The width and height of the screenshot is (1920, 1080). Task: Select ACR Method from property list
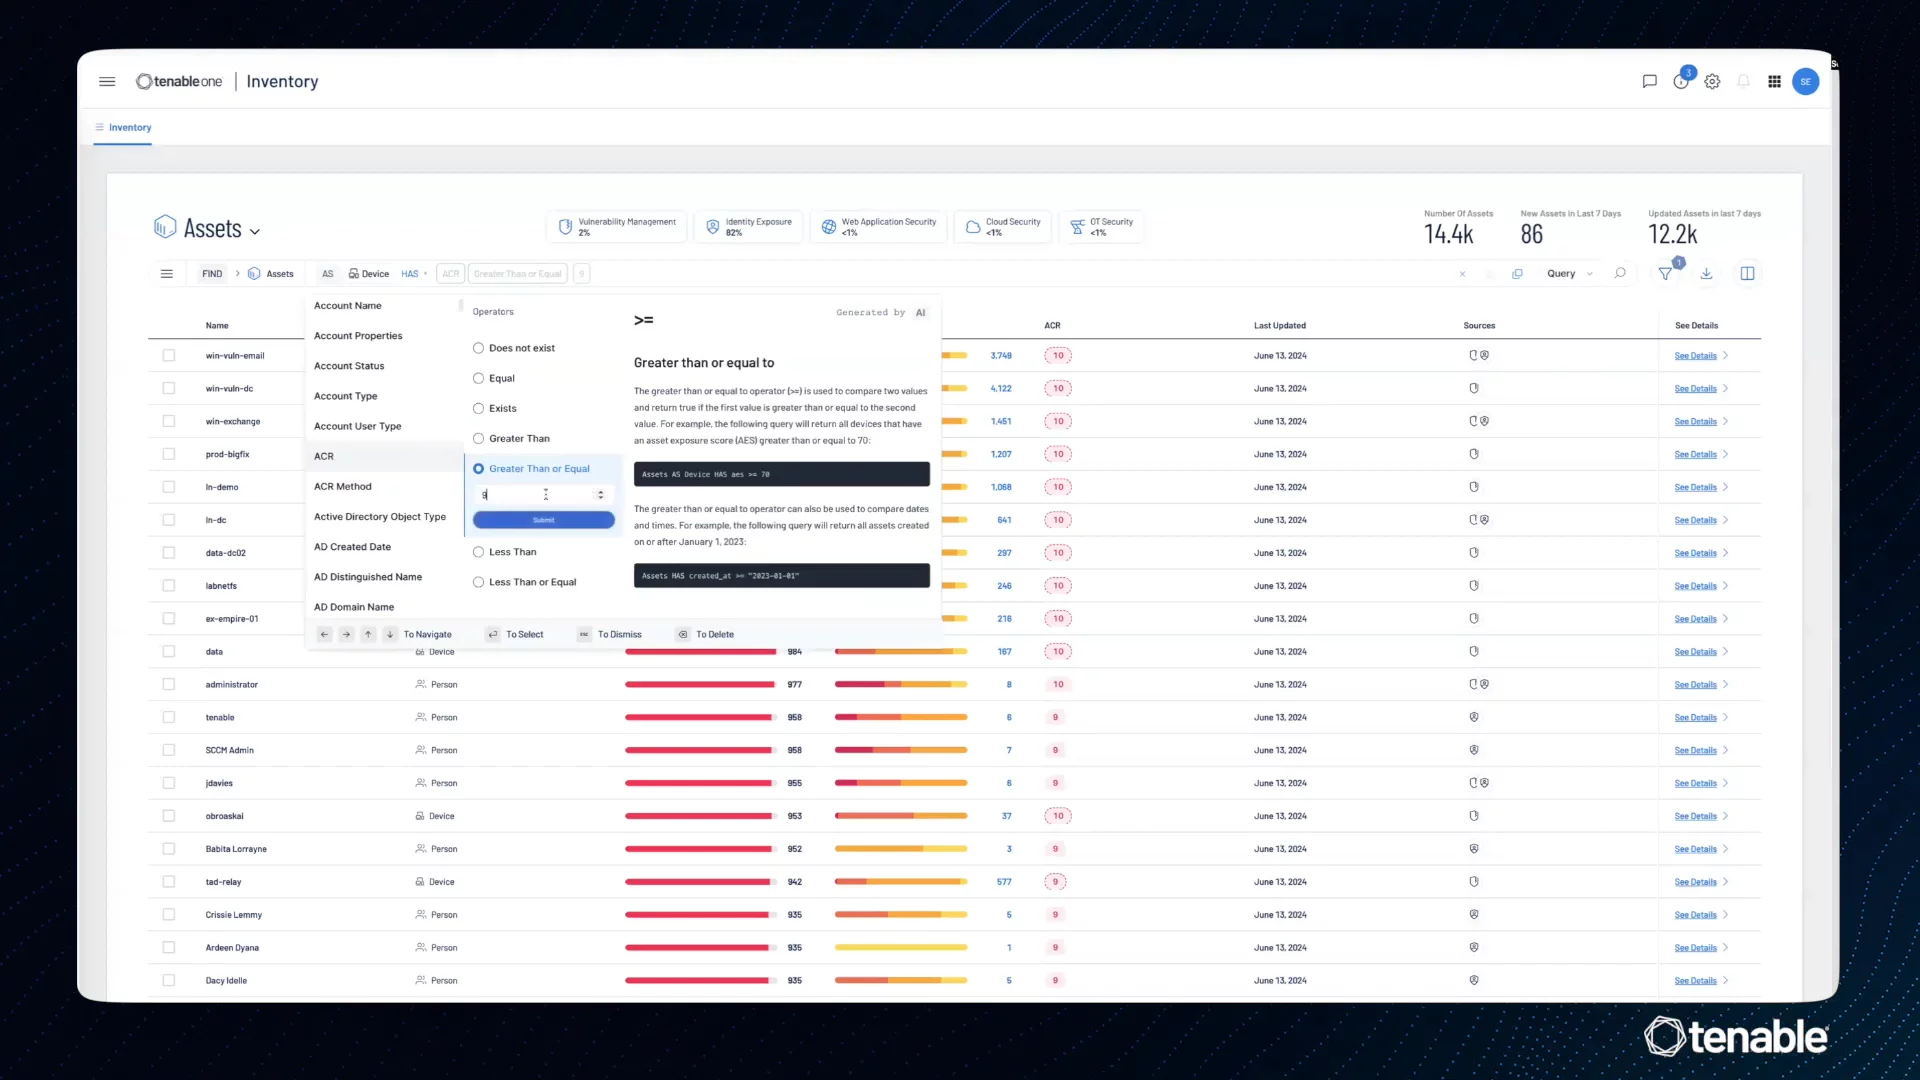coord(343,487)
